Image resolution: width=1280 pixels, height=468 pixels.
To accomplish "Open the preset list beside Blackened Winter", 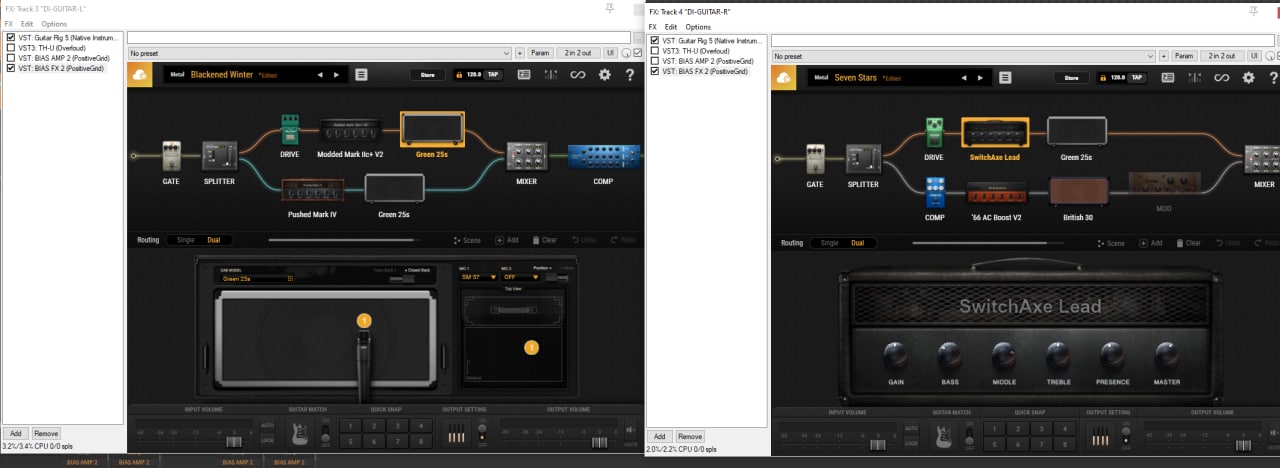I will (x=361, y=74).
